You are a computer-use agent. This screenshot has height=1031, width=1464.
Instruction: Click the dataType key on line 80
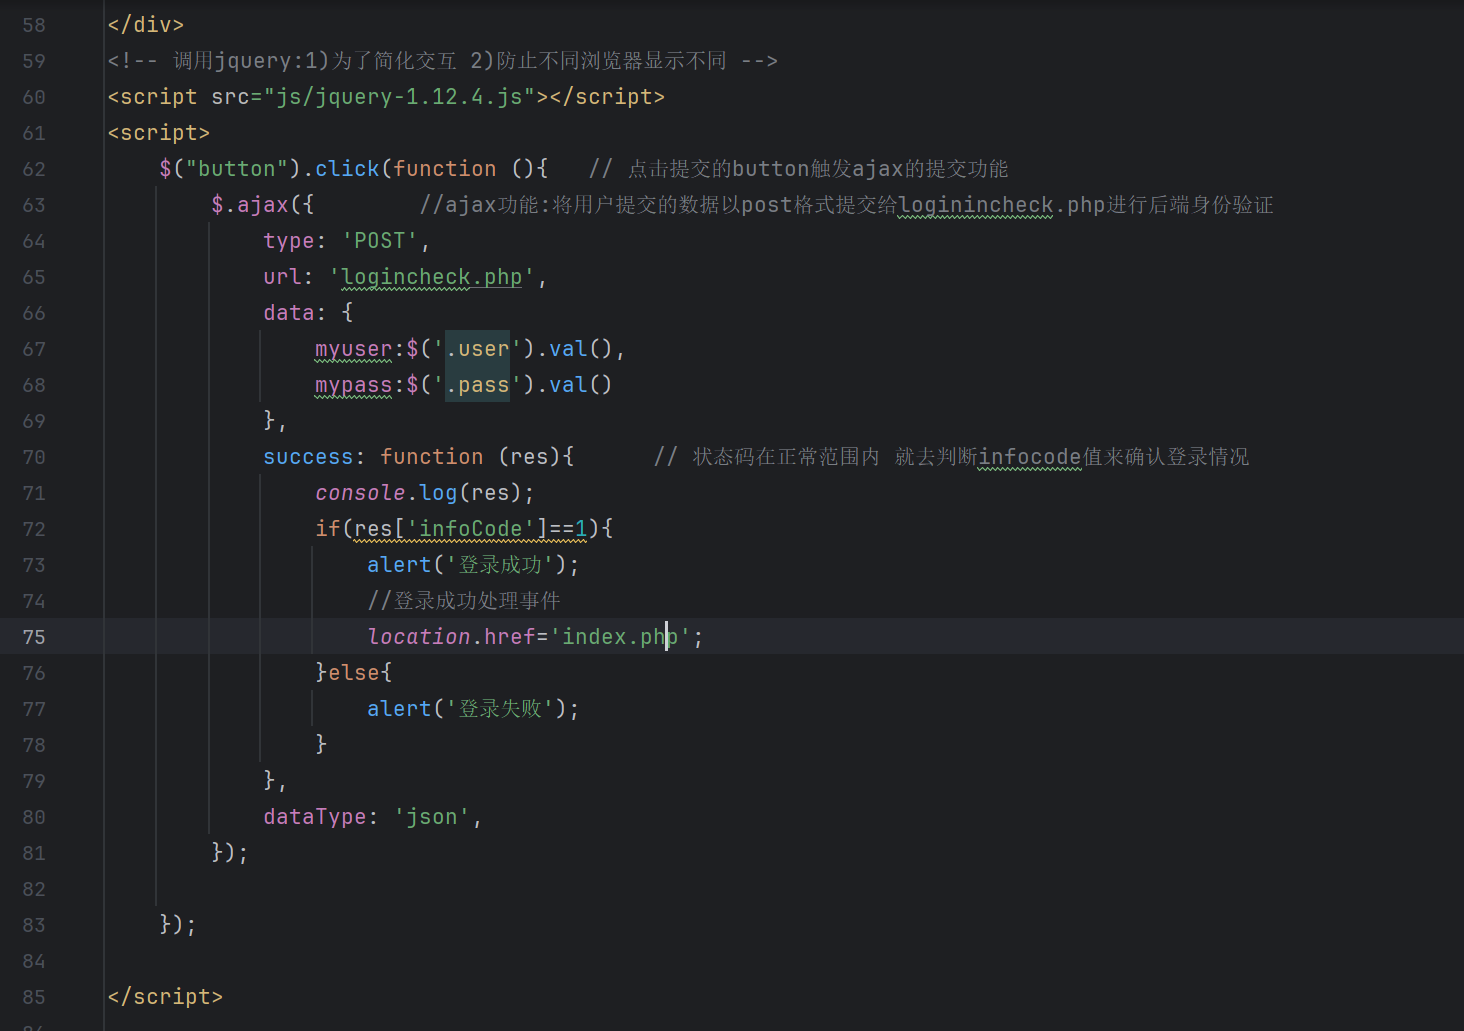coord(315,817)
